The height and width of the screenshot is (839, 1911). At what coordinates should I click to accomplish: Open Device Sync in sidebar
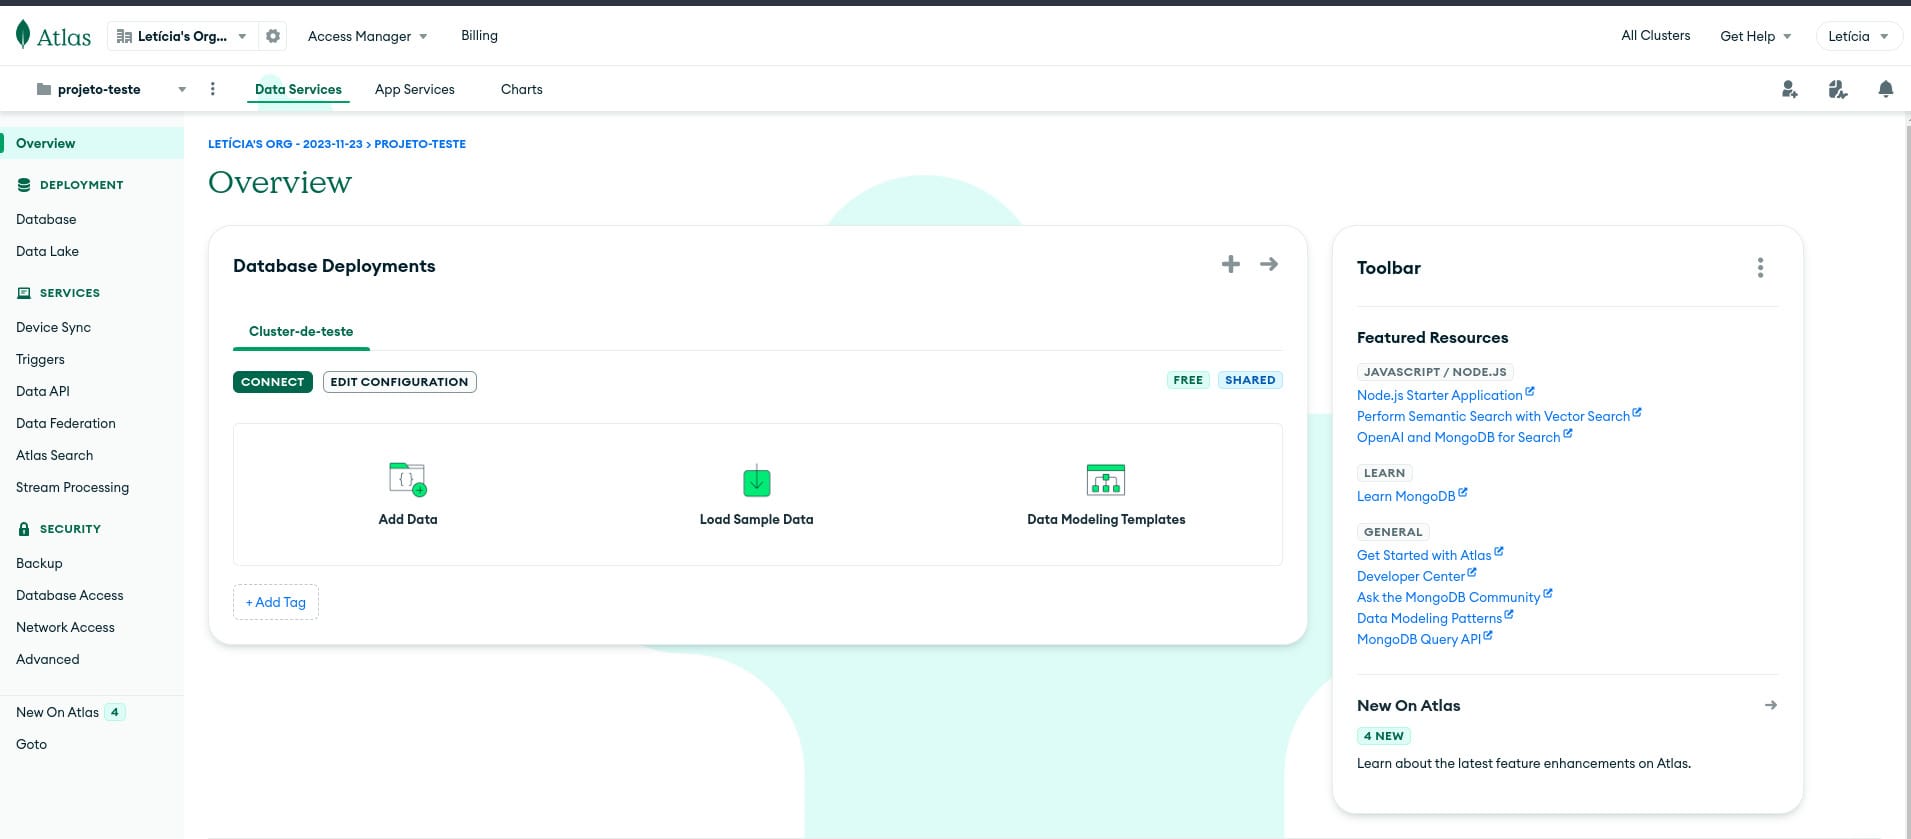point(53,327)
